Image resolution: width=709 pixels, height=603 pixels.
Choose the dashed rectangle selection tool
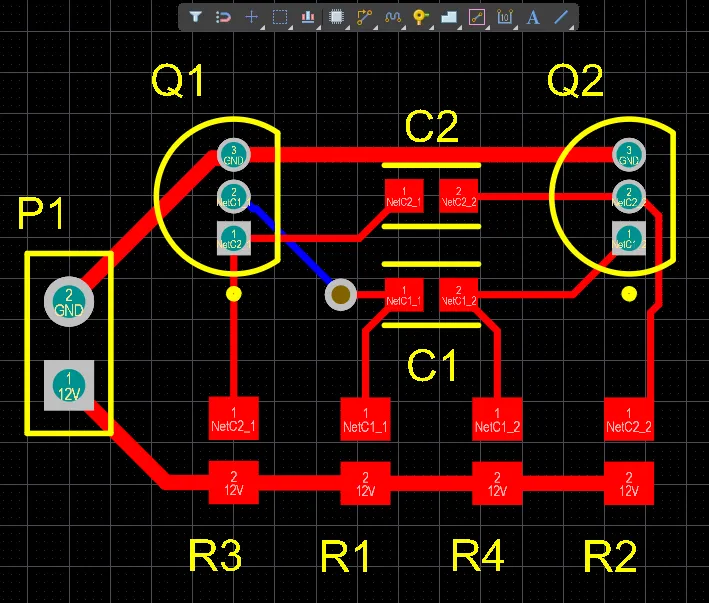(279, 17)
